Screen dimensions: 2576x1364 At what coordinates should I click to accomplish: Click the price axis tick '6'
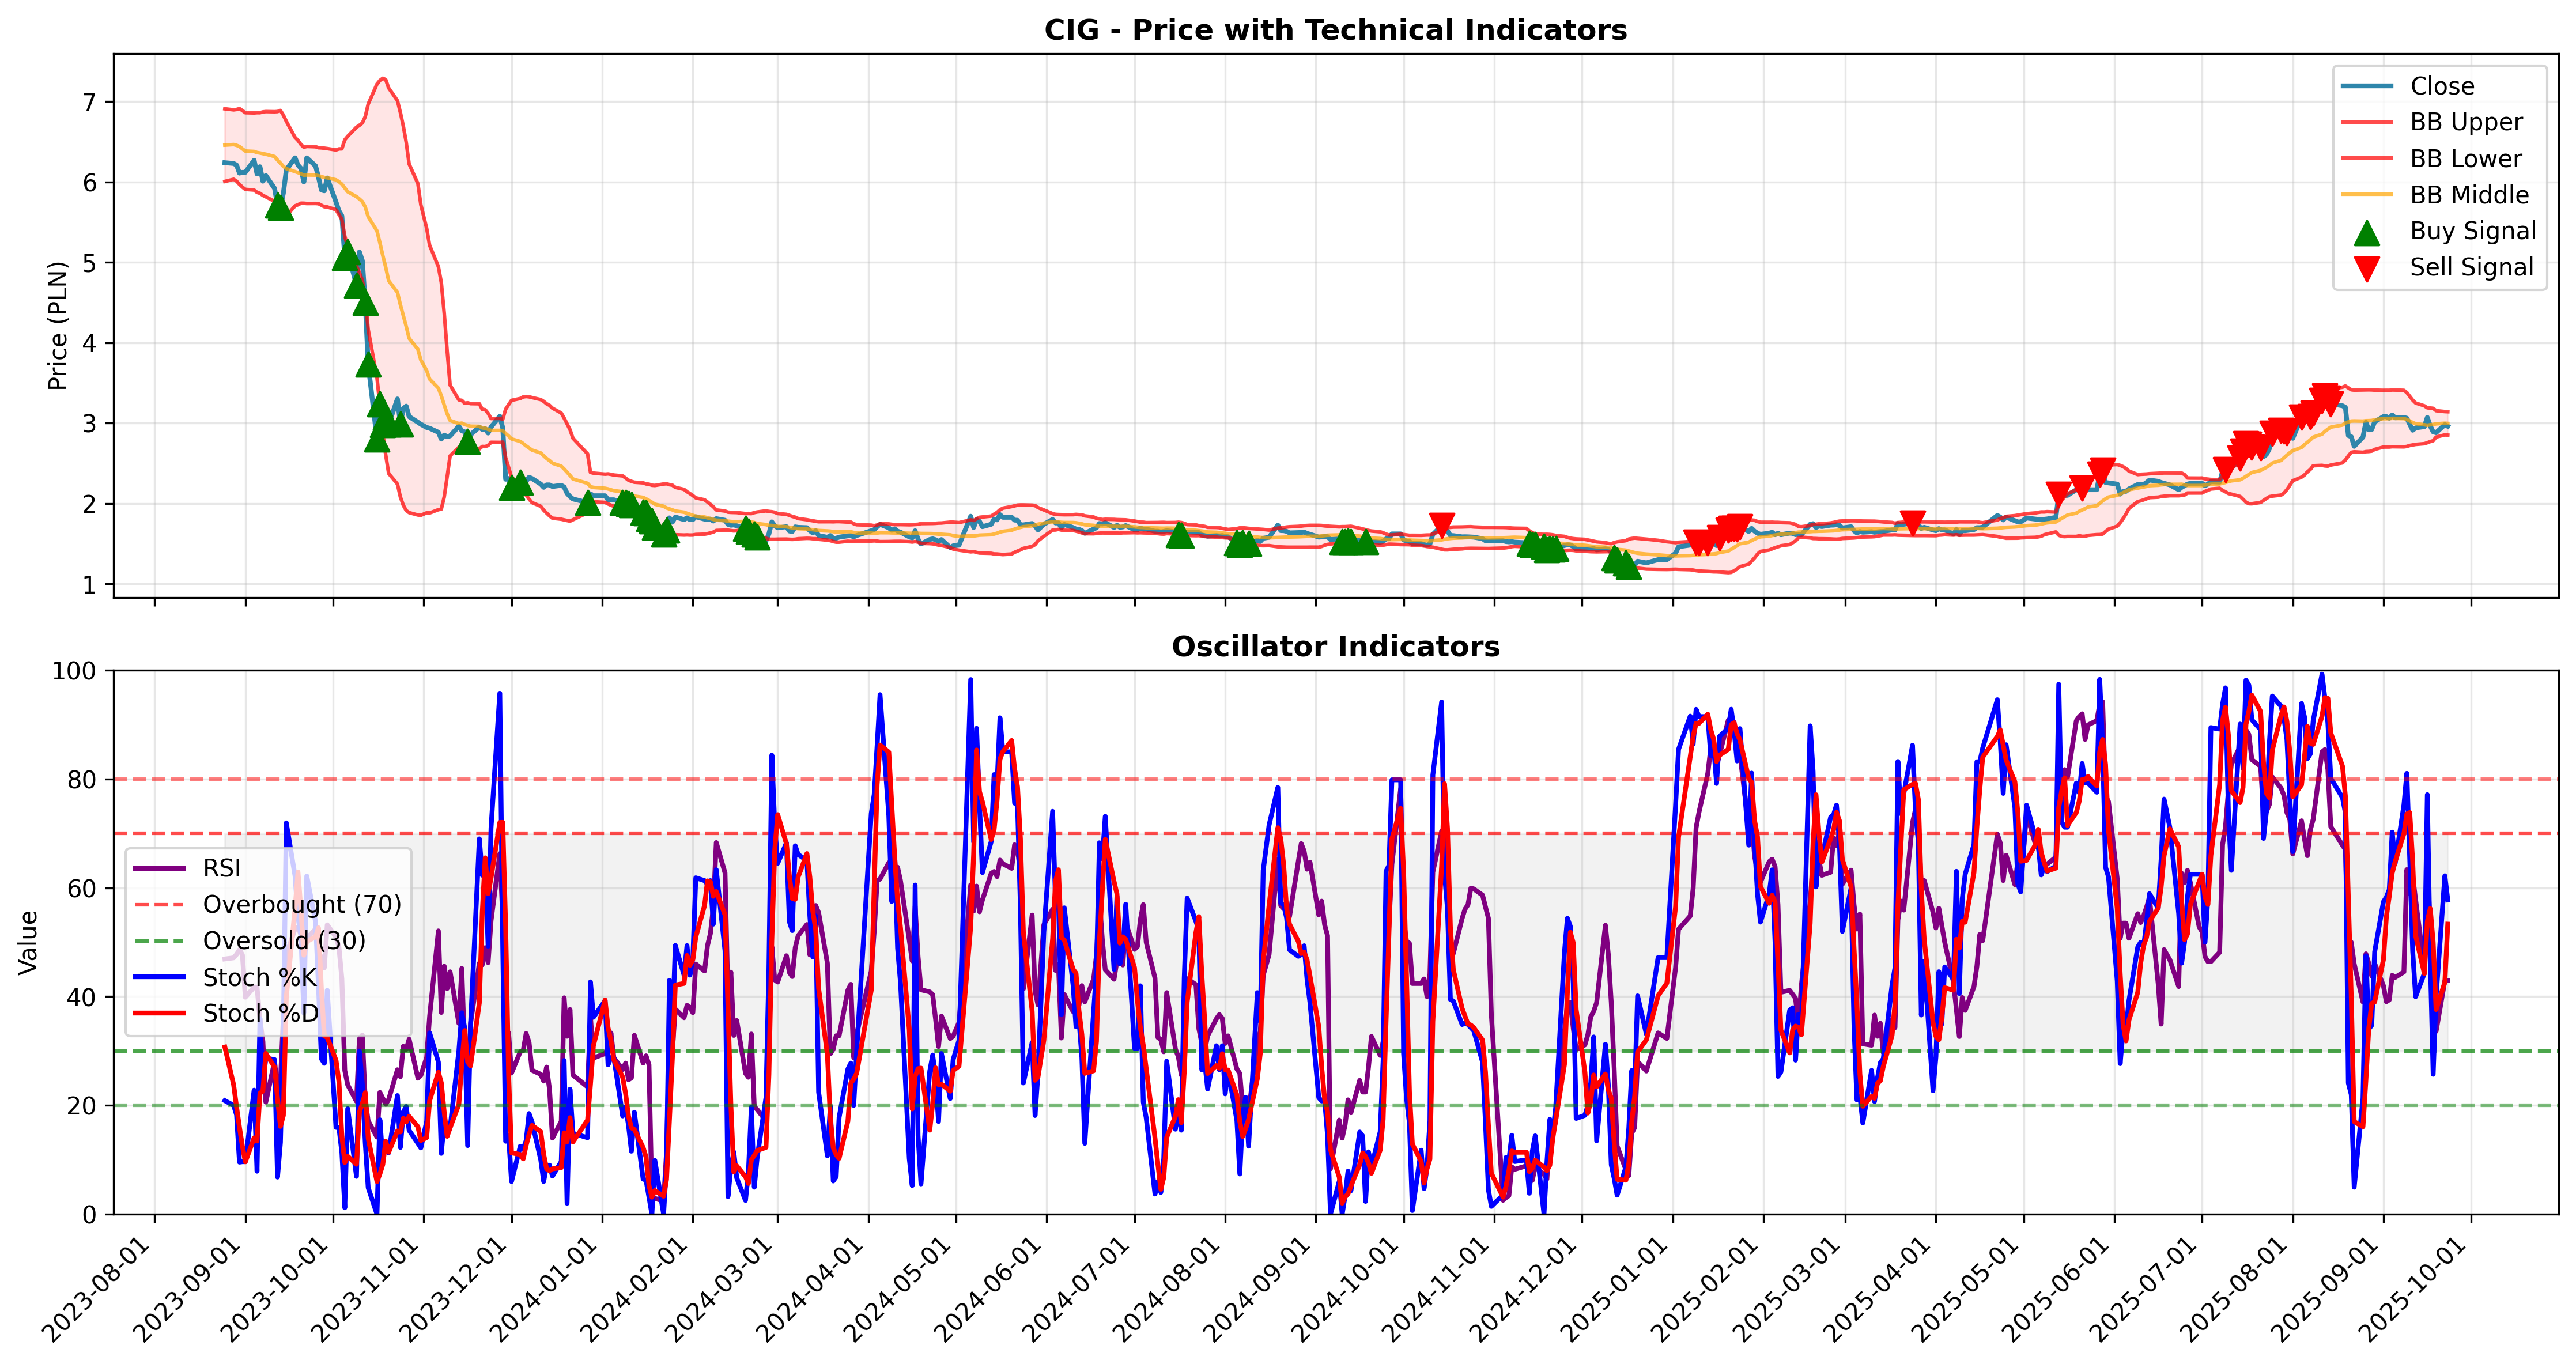(90, 183)
